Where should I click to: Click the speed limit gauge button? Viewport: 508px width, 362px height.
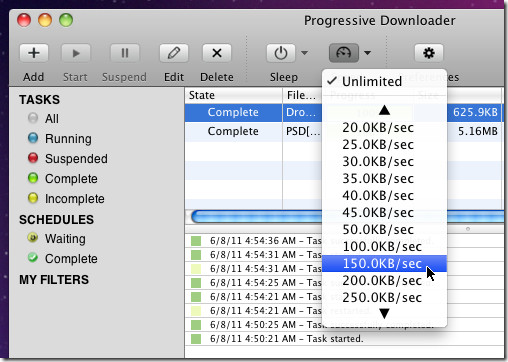click(x=344, y=53)
